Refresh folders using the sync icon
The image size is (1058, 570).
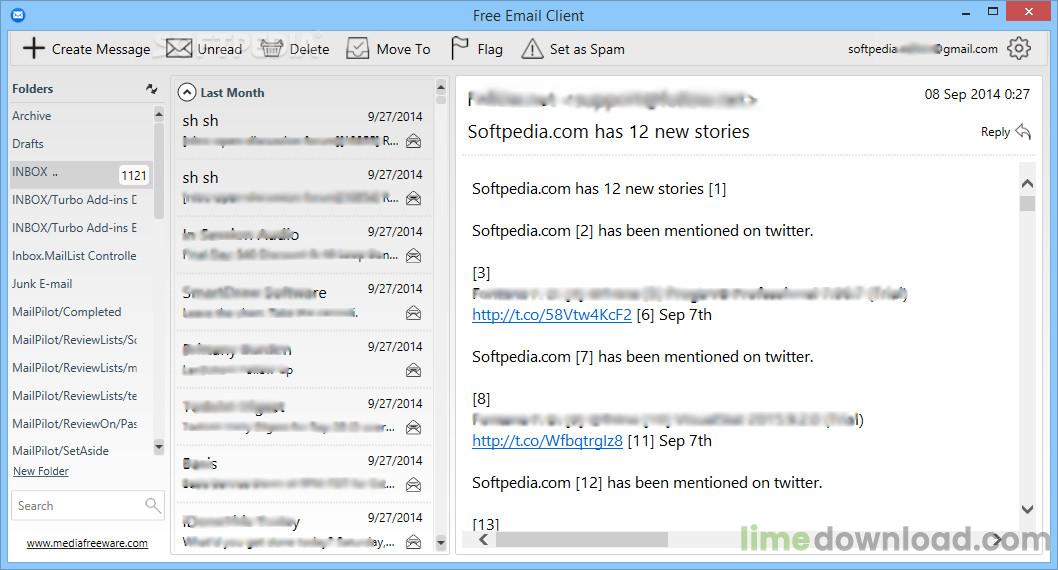152,88
